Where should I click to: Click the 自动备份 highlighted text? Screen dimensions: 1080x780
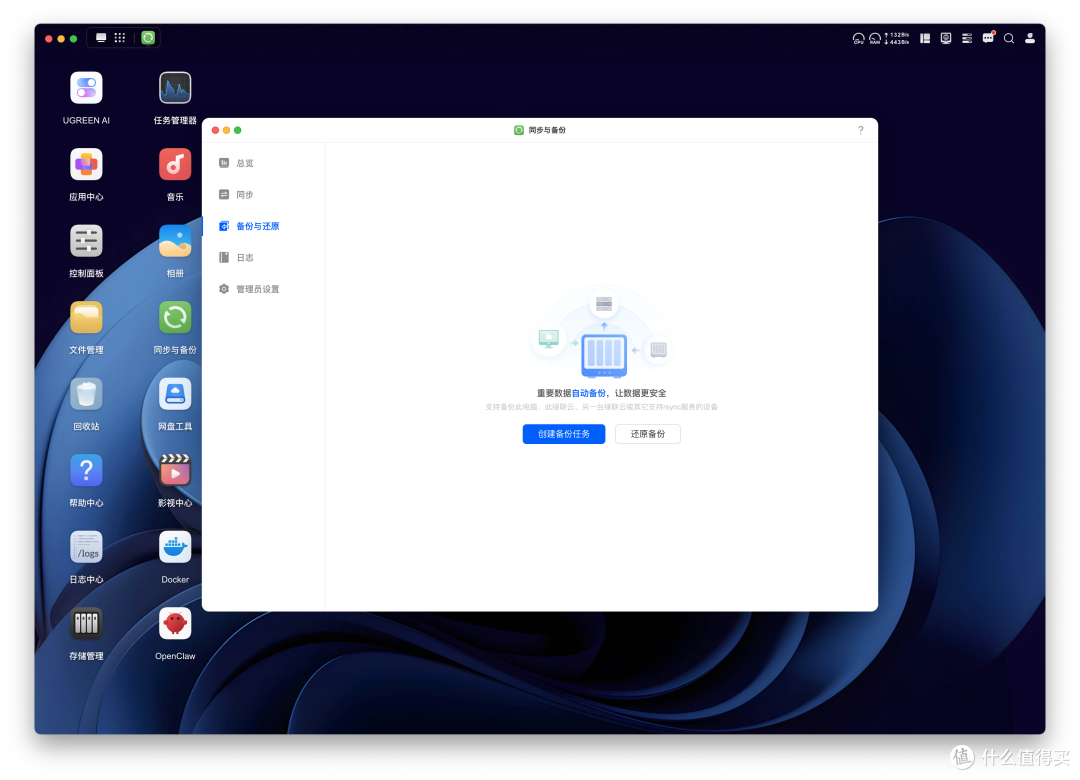(x=589, y=393)
